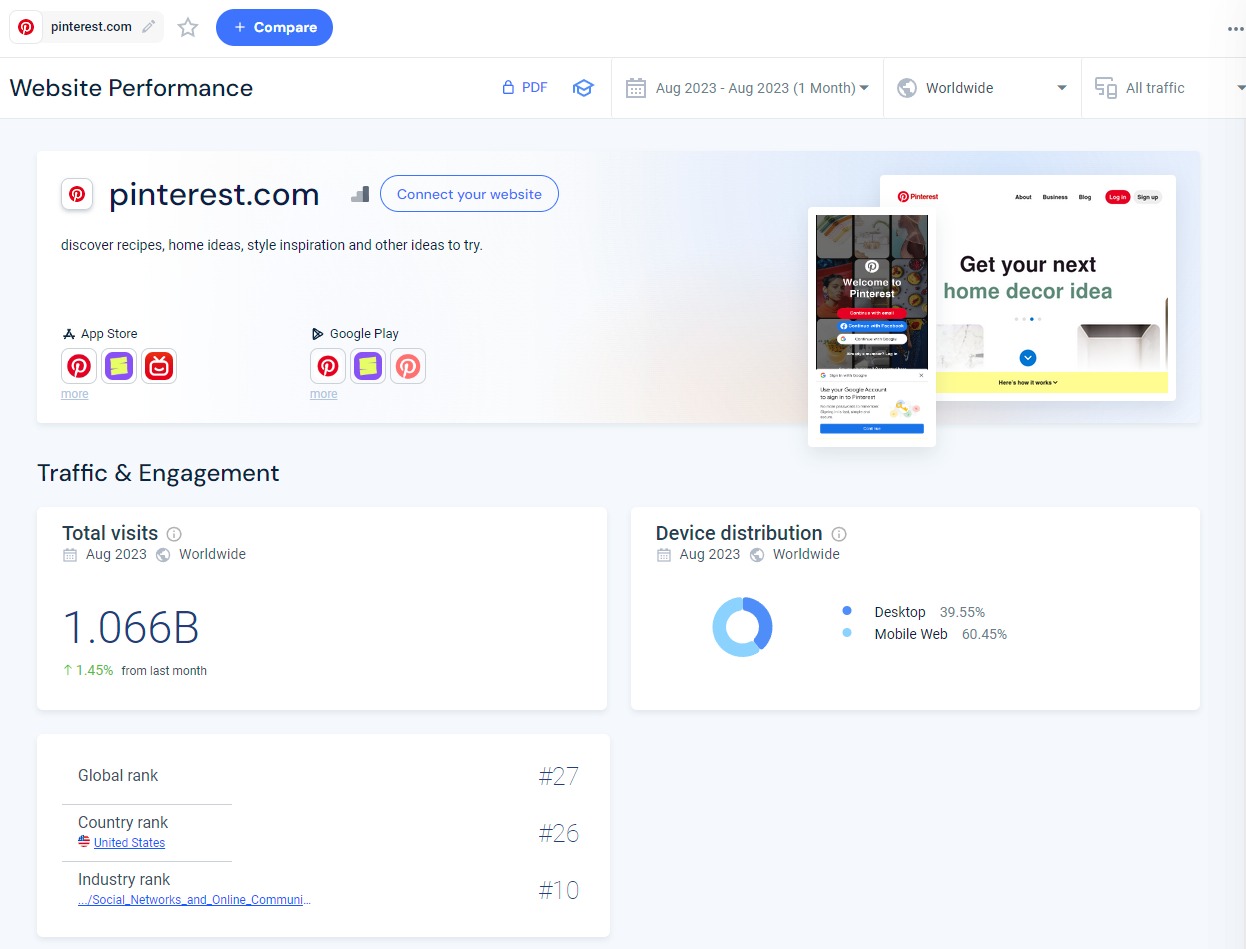
Task: Click the Pinterest logo beside the page title
Action: pos(77,194)
